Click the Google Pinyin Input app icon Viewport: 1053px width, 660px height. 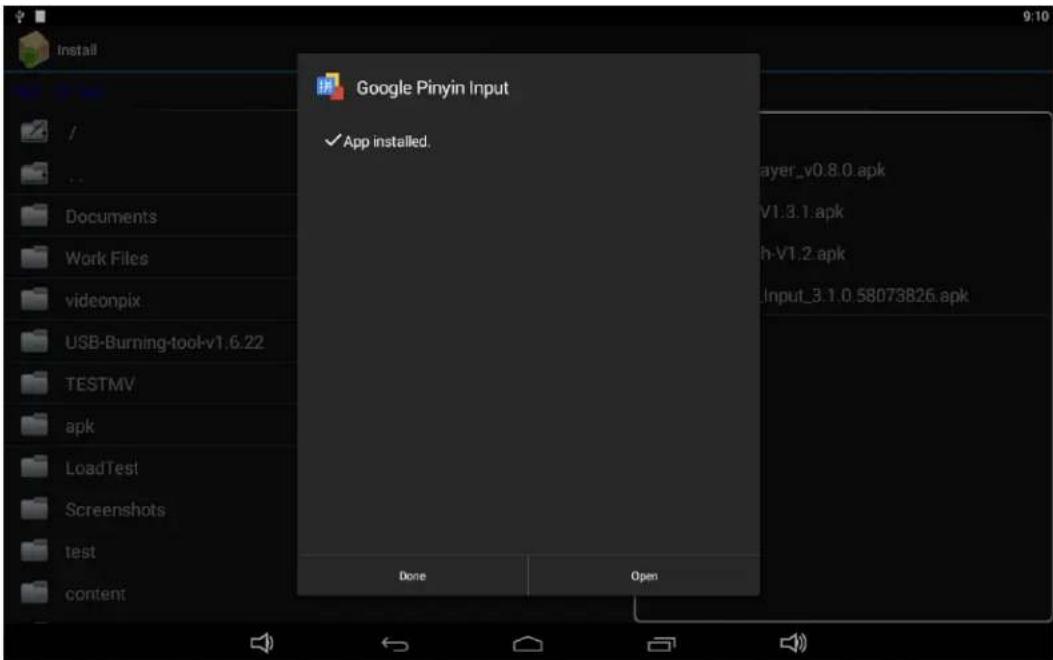click(330, 87)
